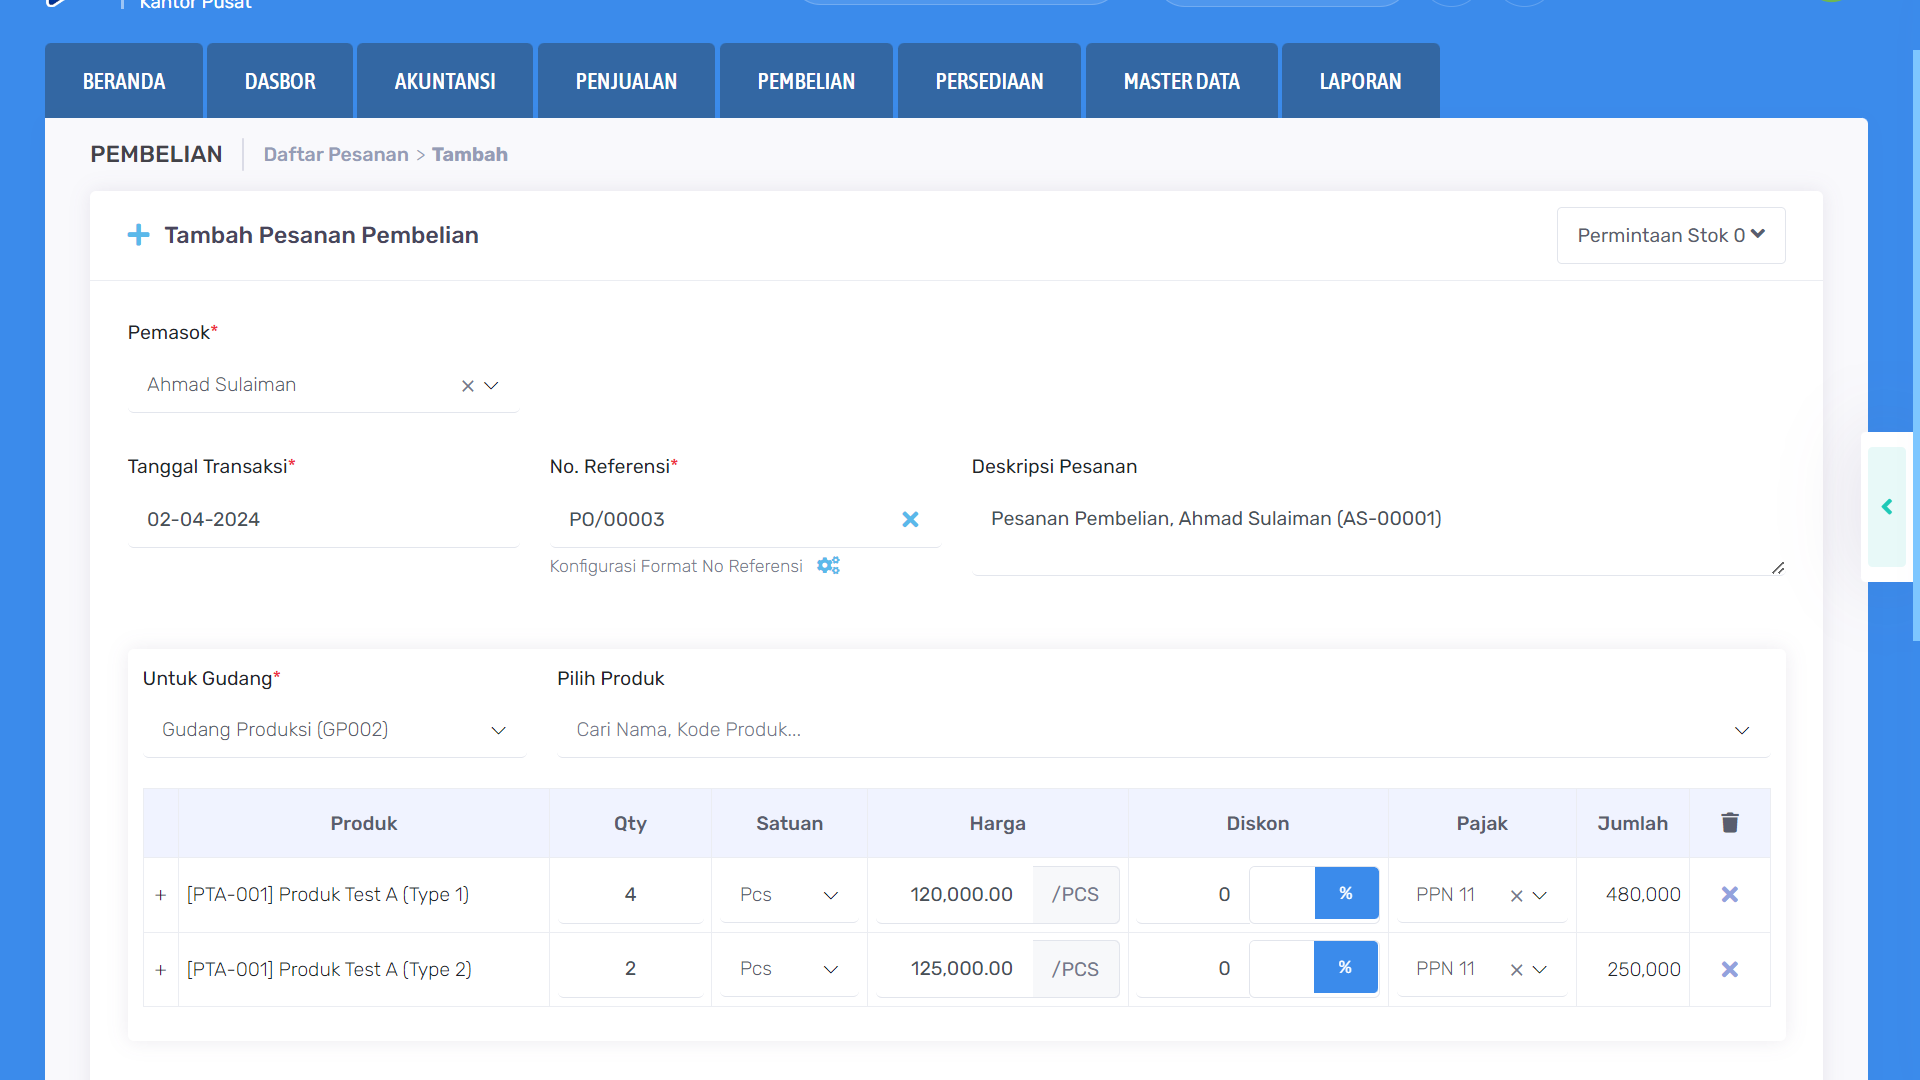Viewport: 1920px width, 1080px height.
Task: Click the Diskon column header
Action: click(1258, 823)
